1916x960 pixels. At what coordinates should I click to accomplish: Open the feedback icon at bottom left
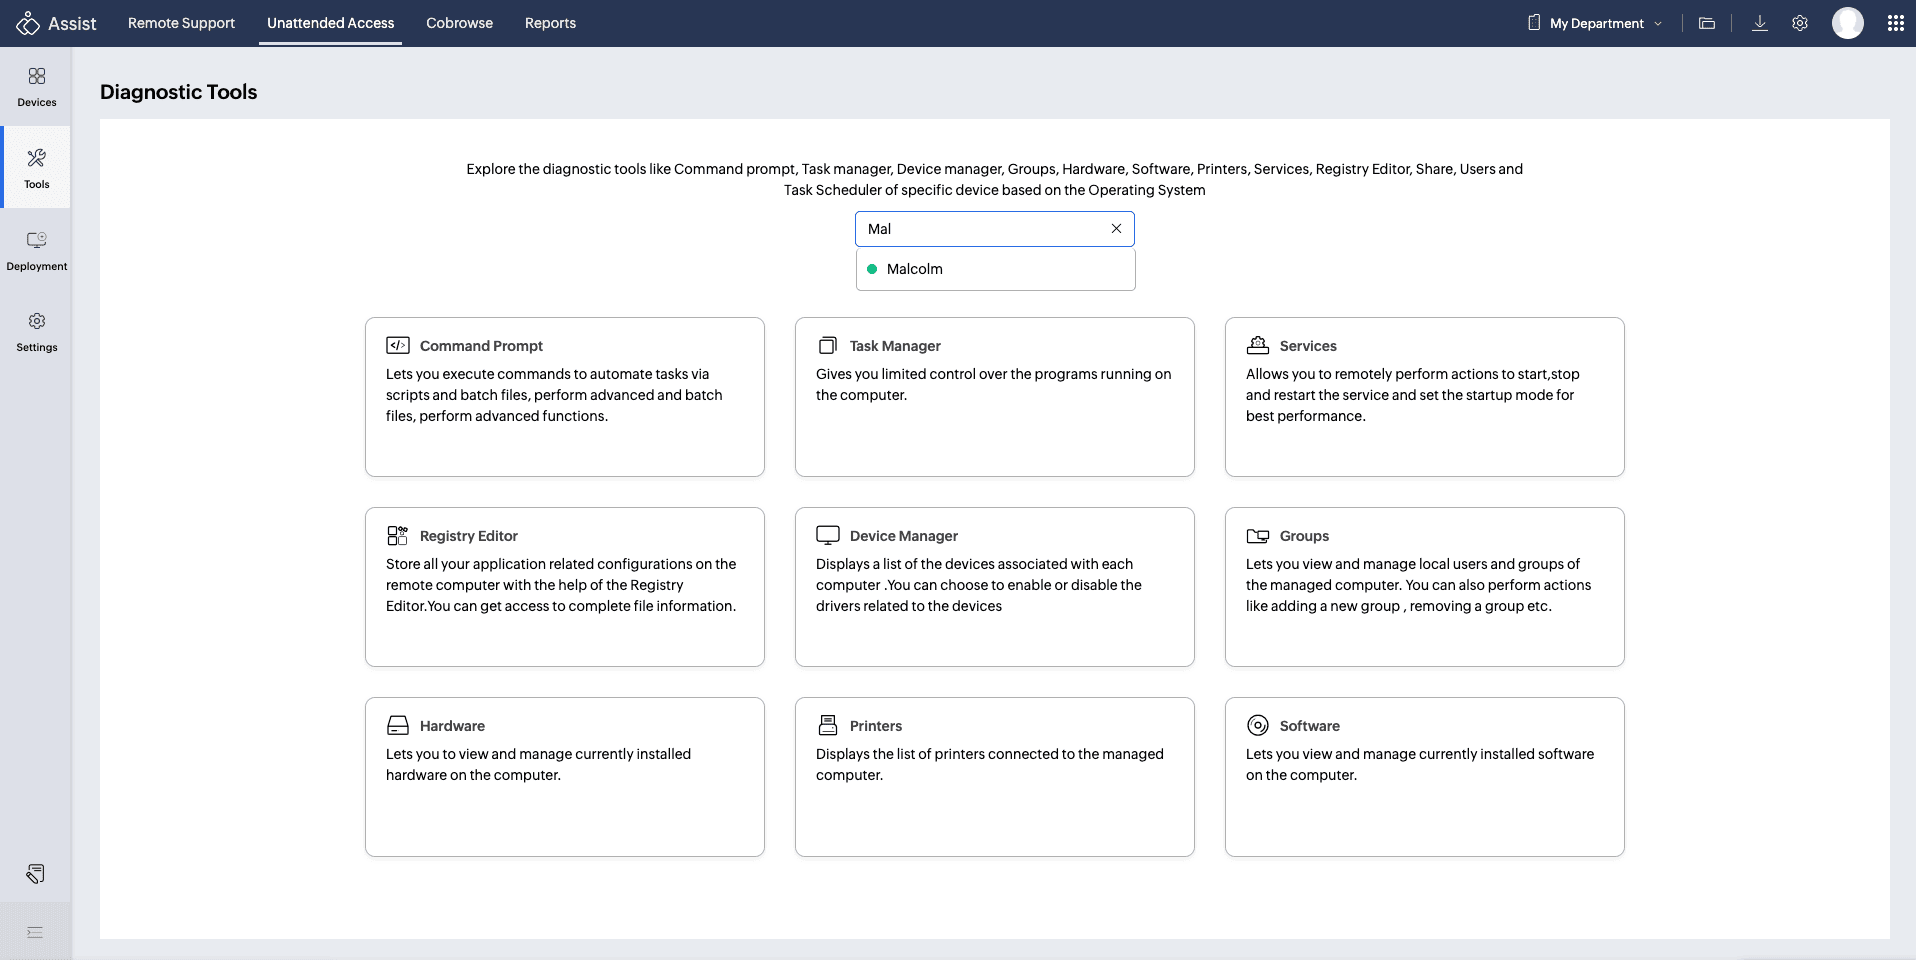(35, 874)
